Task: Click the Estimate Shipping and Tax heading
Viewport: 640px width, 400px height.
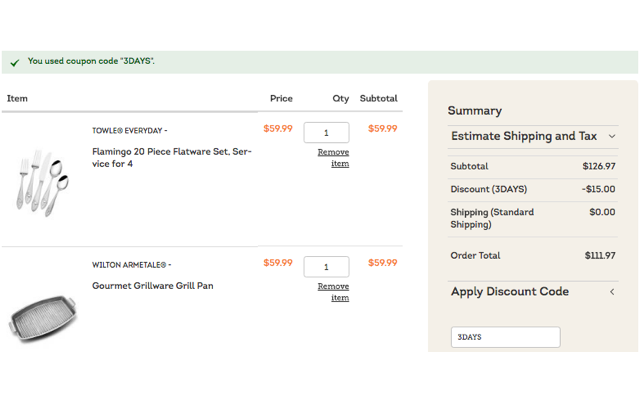Action: 523,136
